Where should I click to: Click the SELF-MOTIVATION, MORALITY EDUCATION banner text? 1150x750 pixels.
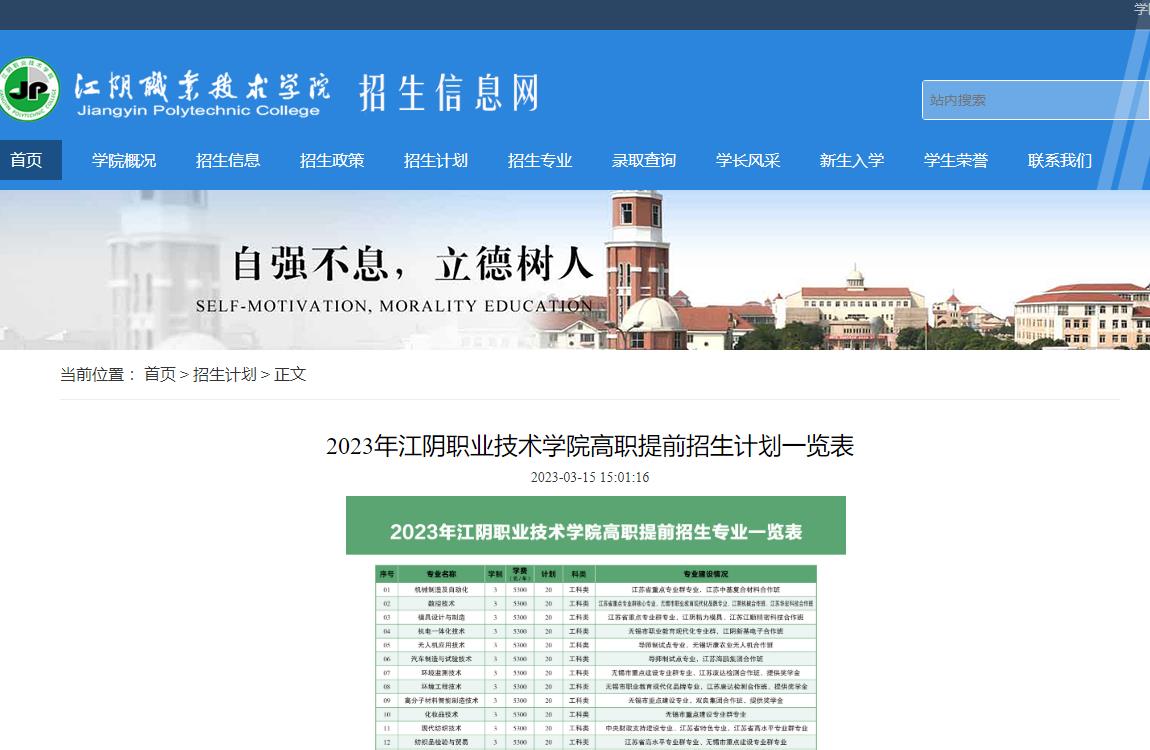coord(394,306)
